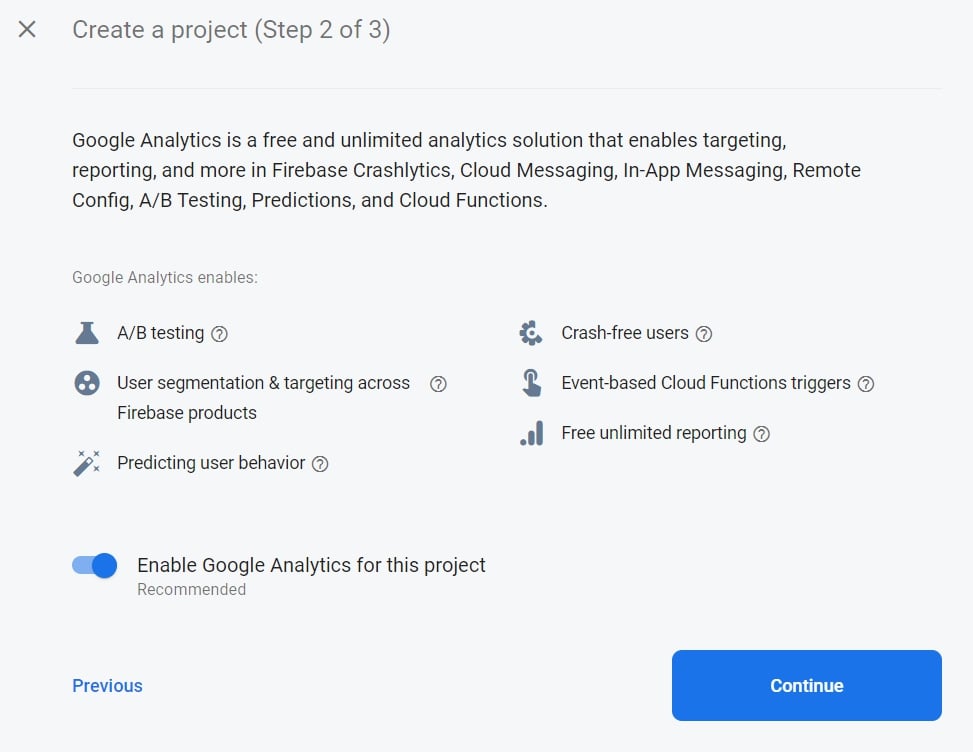Click the A/B testing flask icon
The image size is (973, 752).
pyautogui.click(x=87, y=333)
